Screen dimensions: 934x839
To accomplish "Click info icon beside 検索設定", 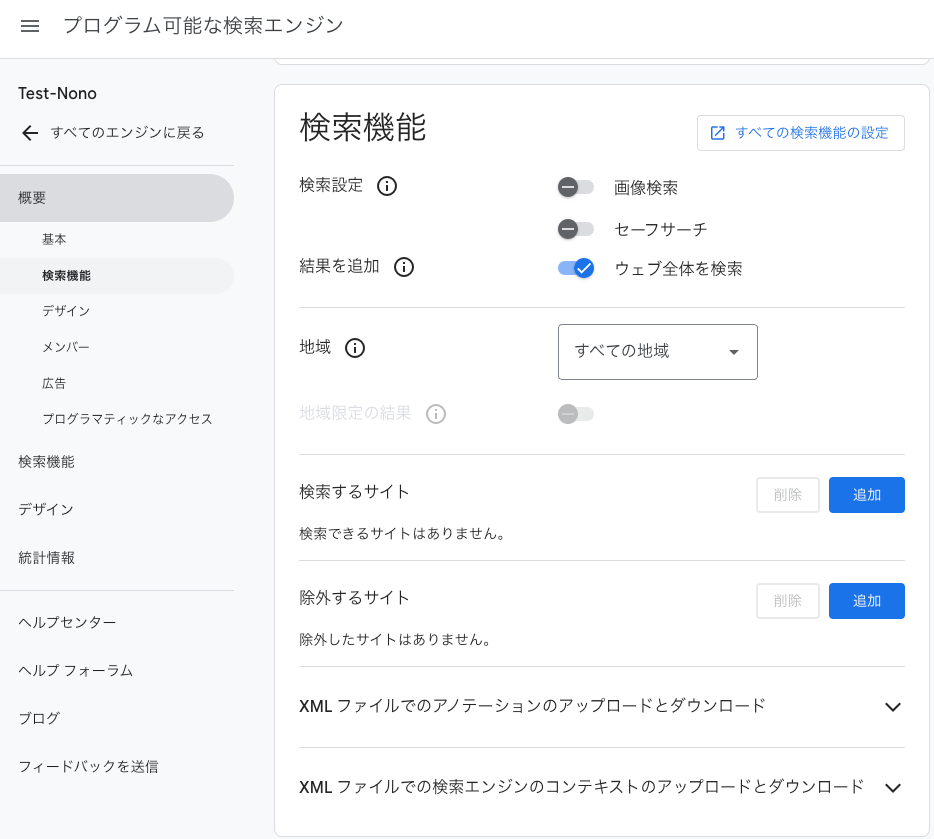I will 387,186.
